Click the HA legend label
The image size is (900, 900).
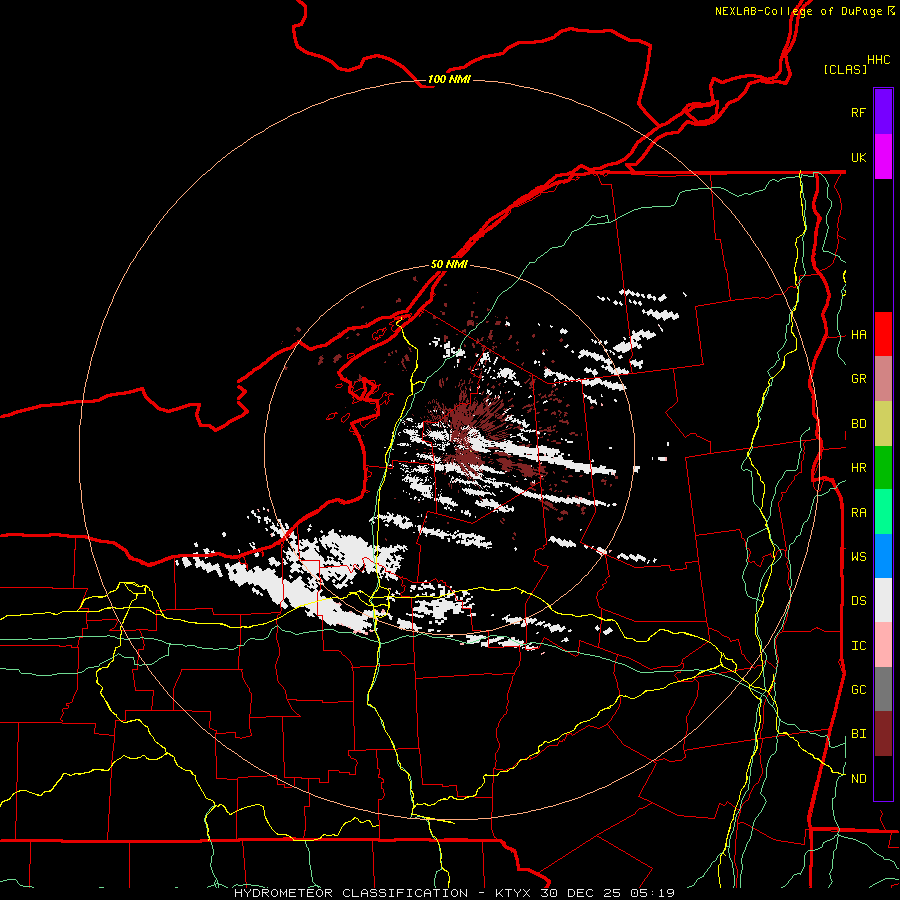point(858,334)
